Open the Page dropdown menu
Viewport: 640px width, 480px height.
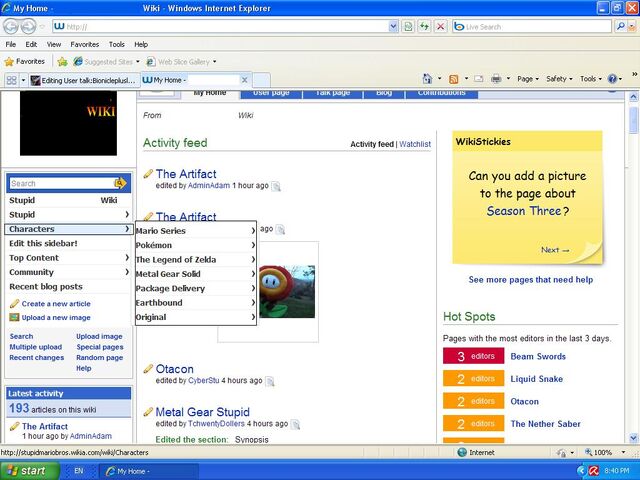tap(528, 79)
